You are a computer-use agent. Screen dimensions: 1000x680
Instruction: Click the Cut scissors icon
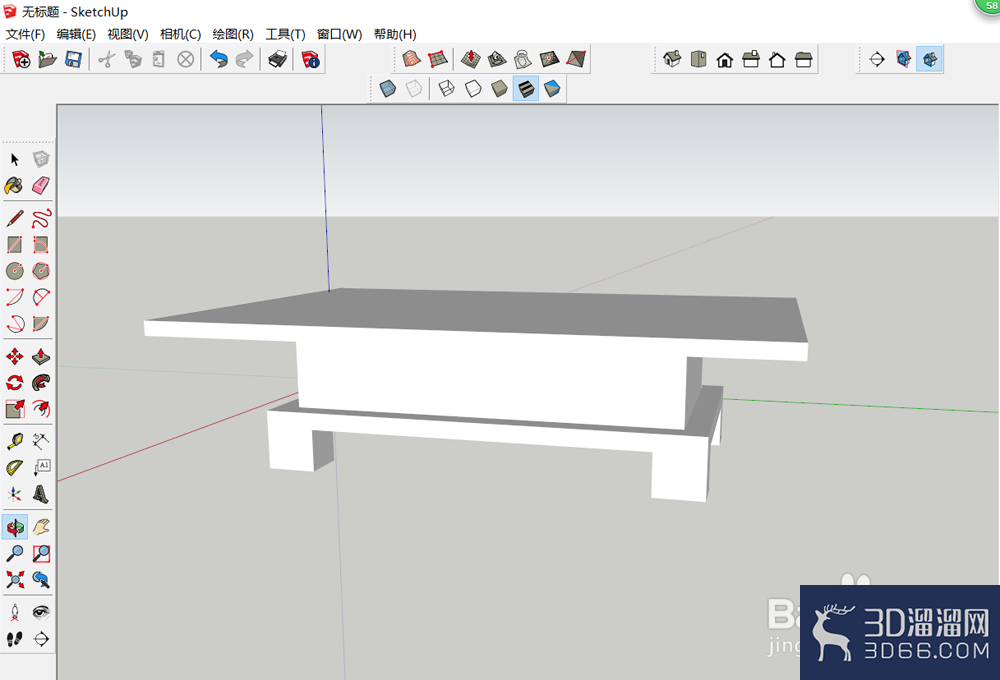[107, 59]
